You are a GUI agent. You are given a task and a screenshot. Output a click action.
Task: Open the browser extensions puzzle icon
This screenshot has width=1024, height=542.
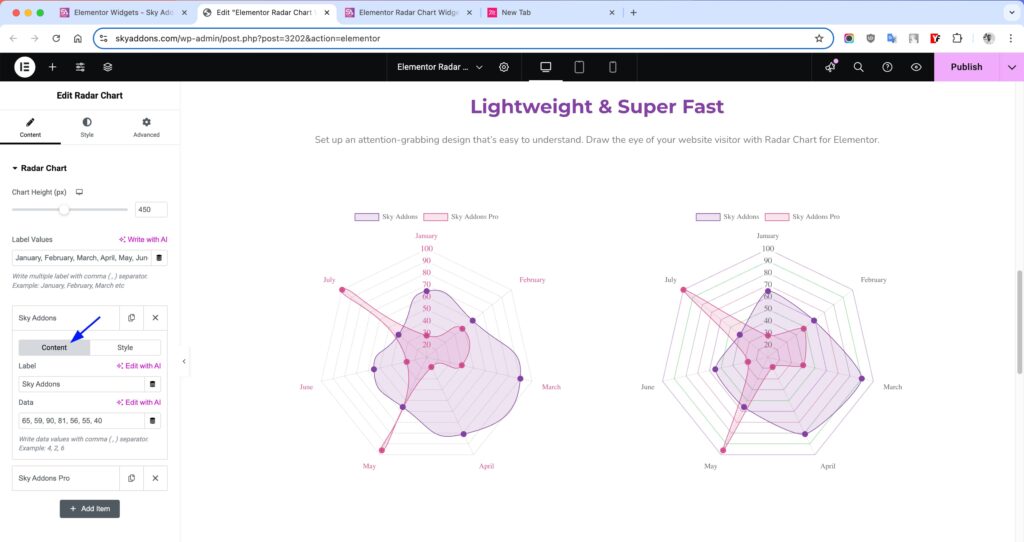click(x=957, y=39)
